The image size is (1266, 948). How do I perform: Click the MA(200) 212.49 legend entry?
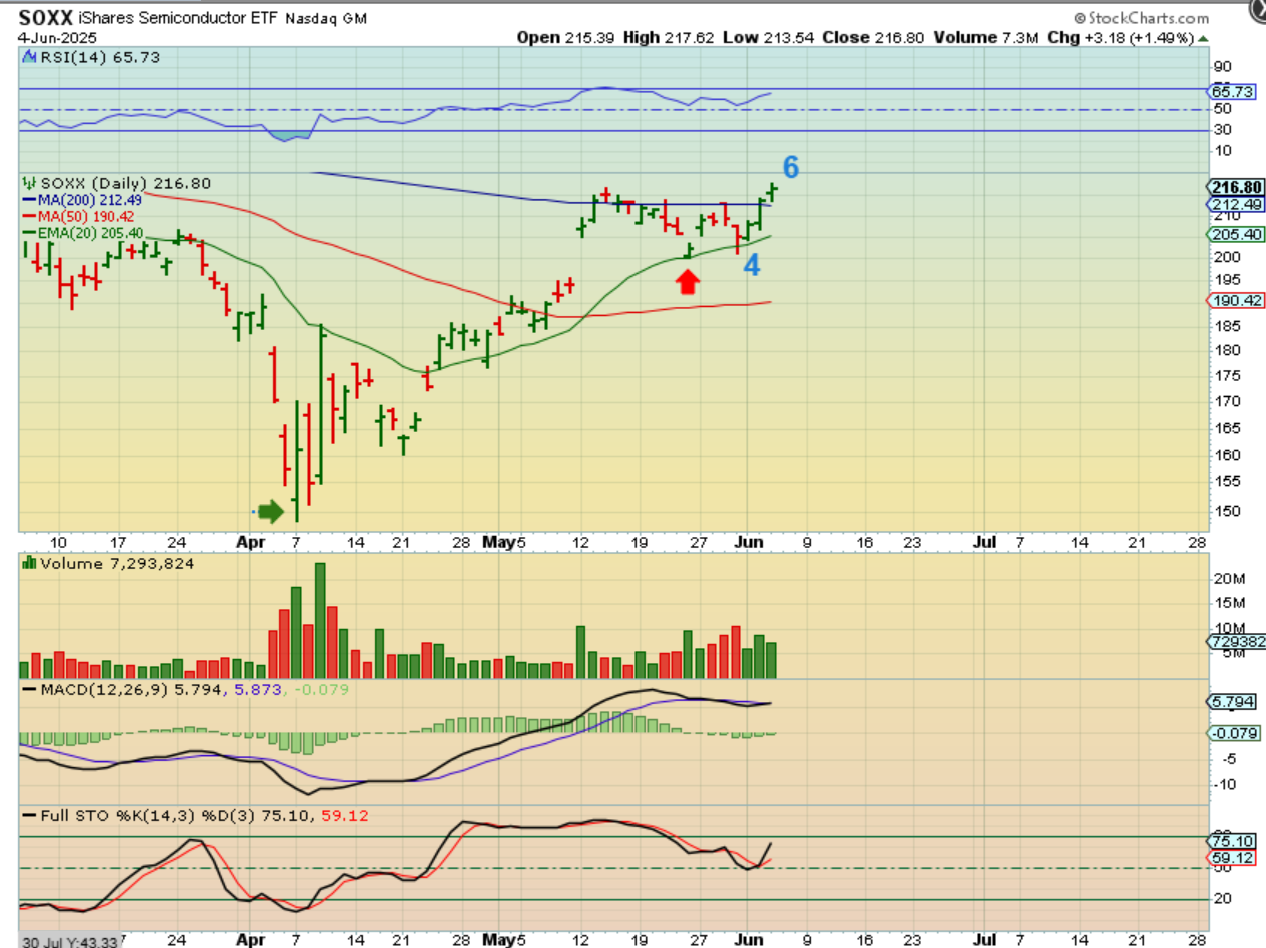coord(91,200)
